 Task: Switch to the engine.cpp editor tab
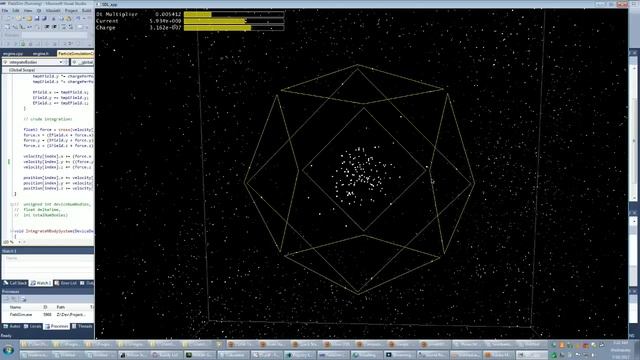pyautogui.click(x=13, y=53)
